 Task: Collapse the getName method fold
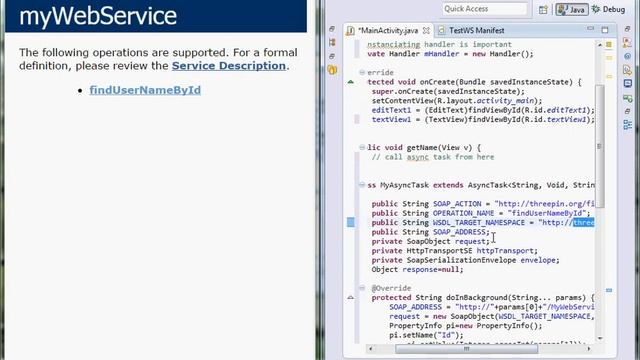point(362,147)
